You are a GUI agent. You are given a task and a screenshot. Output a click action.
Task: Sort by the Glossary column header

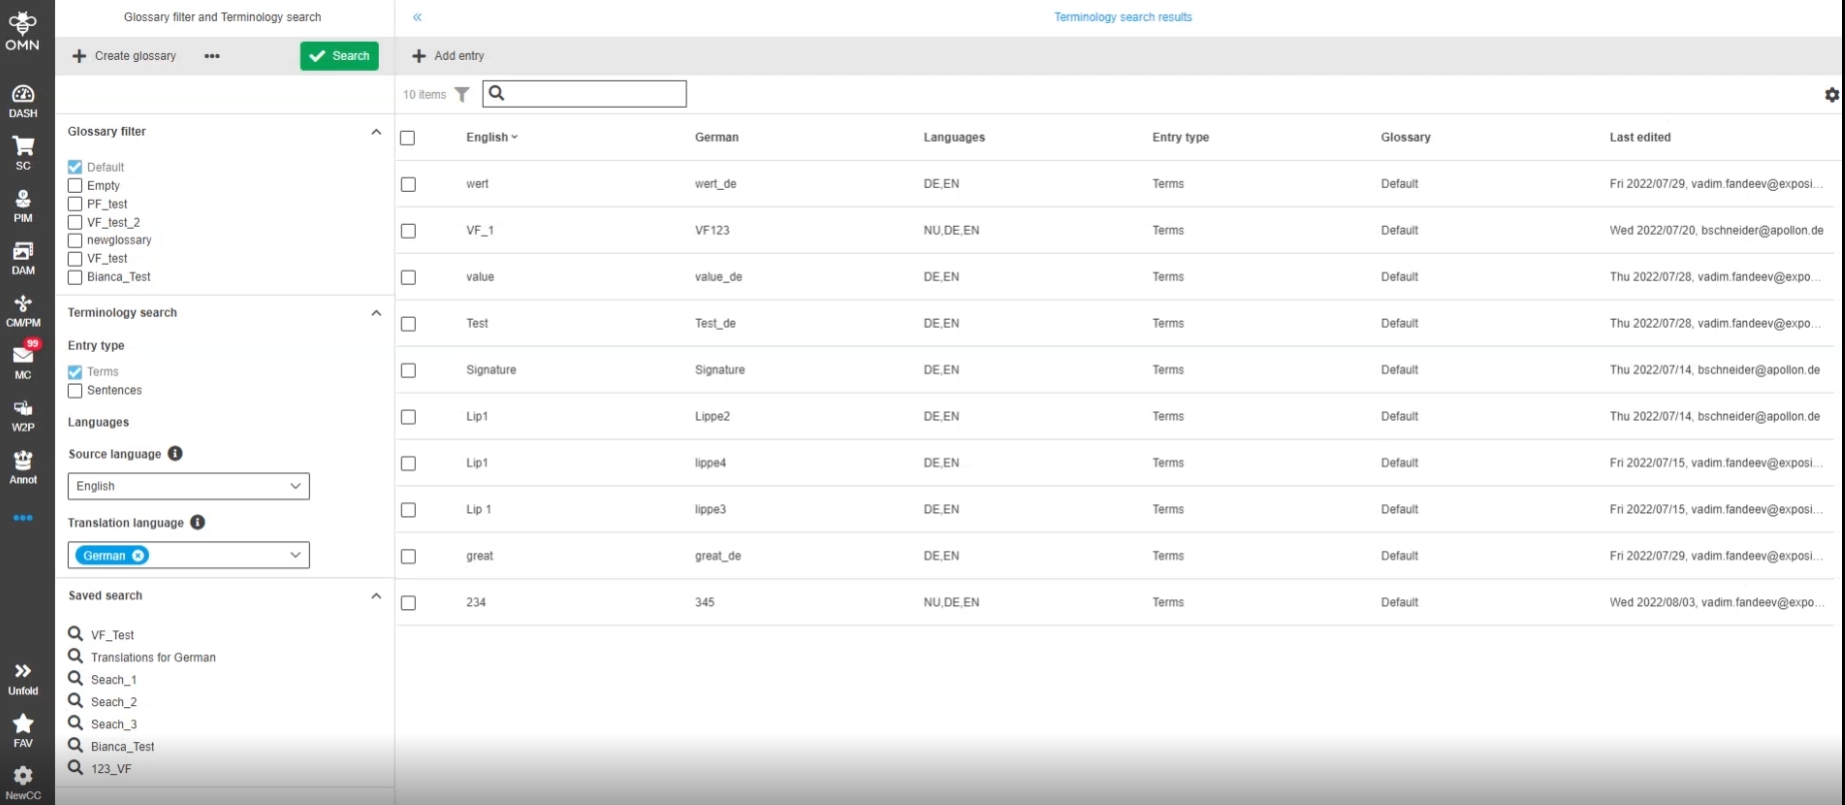point(1406,137)
